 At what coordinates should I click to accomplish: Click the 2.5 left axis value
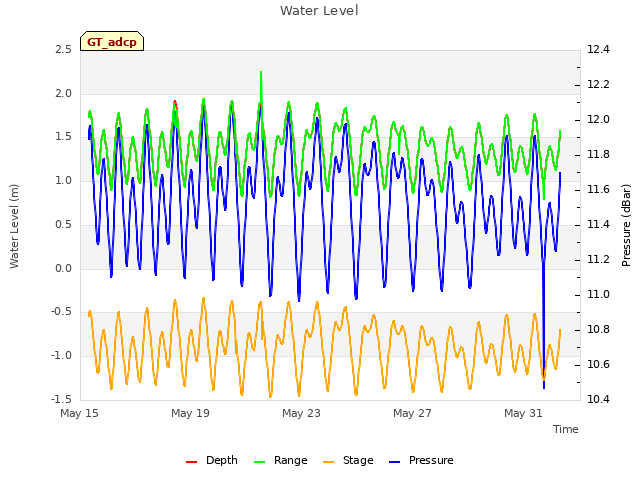click(x=63, y=49)
